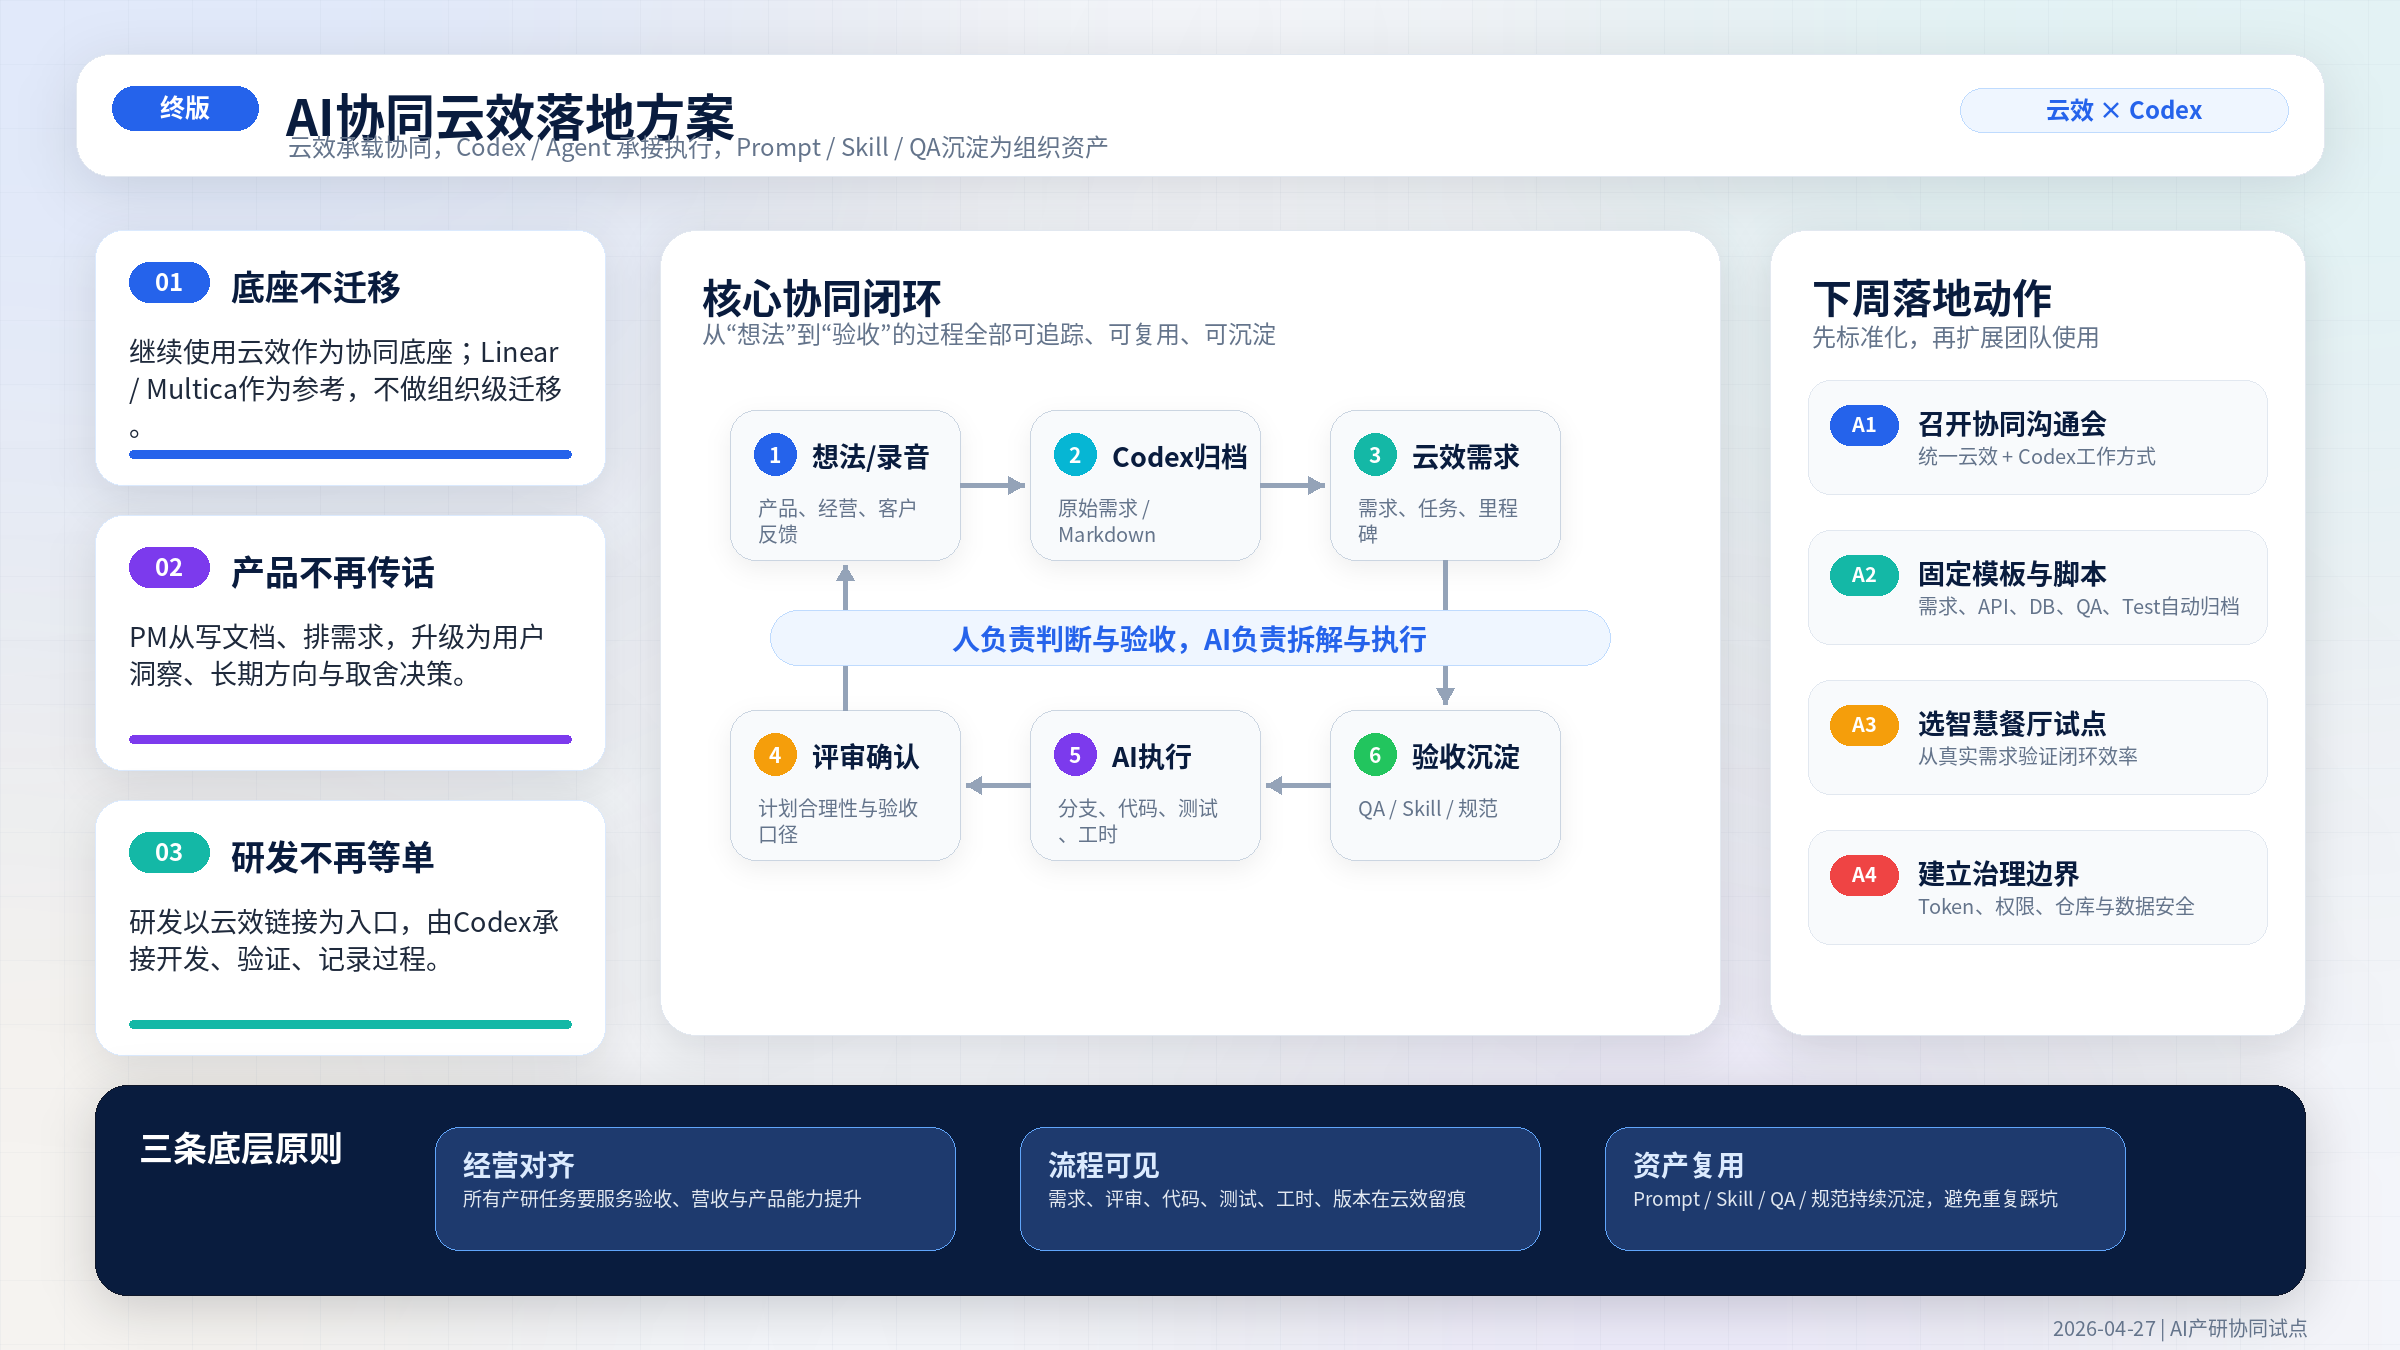The width and height of the screenshot is (2400, 1350).
Task: Click the 原始需求 / Markdown description
Action: tap(1107, 521)
